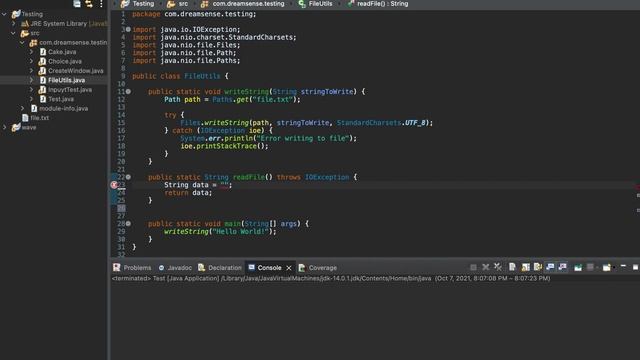
Task: Expand CreateWindow.java node
Action: (x=31, y=71)
